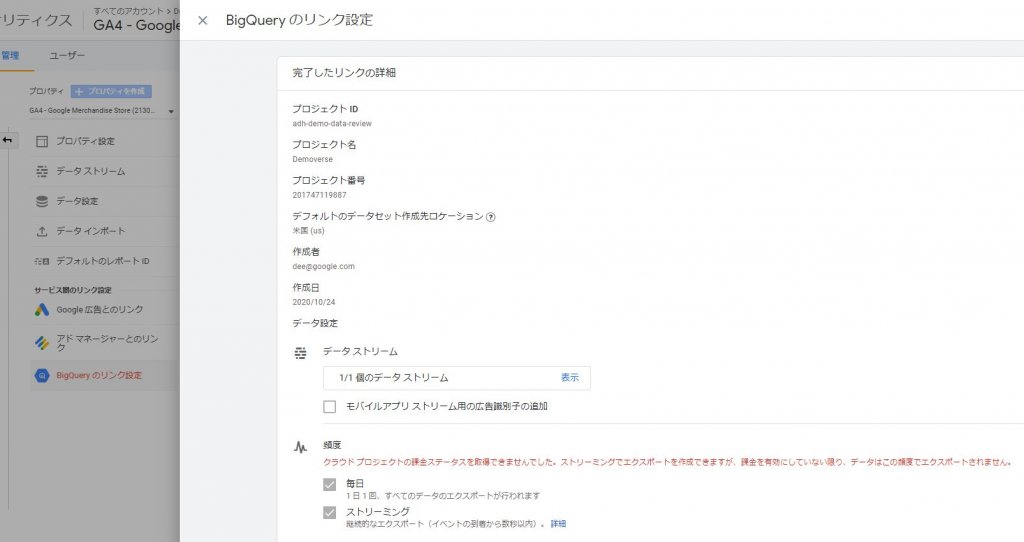
Task: Click the data import upload icon
Action: [x=42, y=231]
